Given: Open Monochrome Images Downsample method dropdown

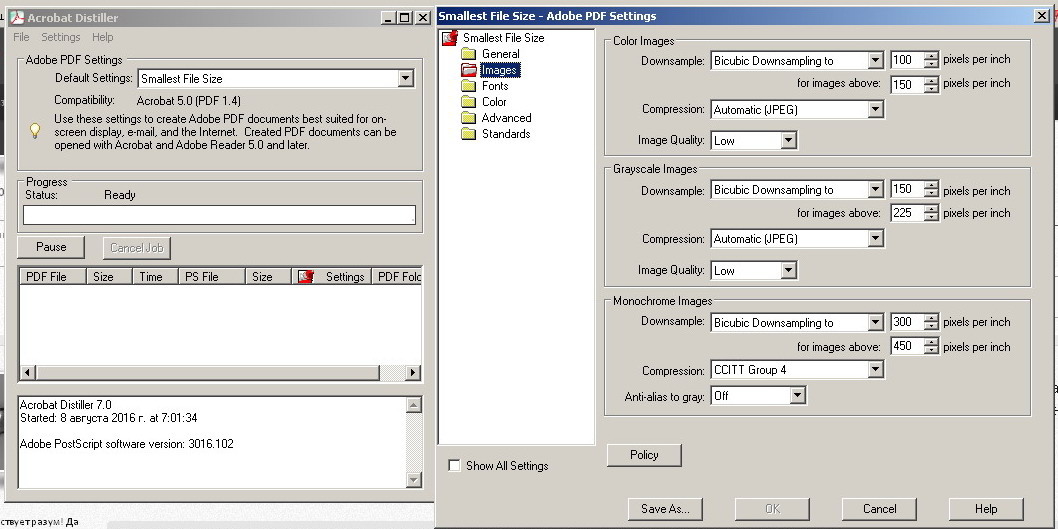Looking at the screenshot, I should [x=875, y=323].
